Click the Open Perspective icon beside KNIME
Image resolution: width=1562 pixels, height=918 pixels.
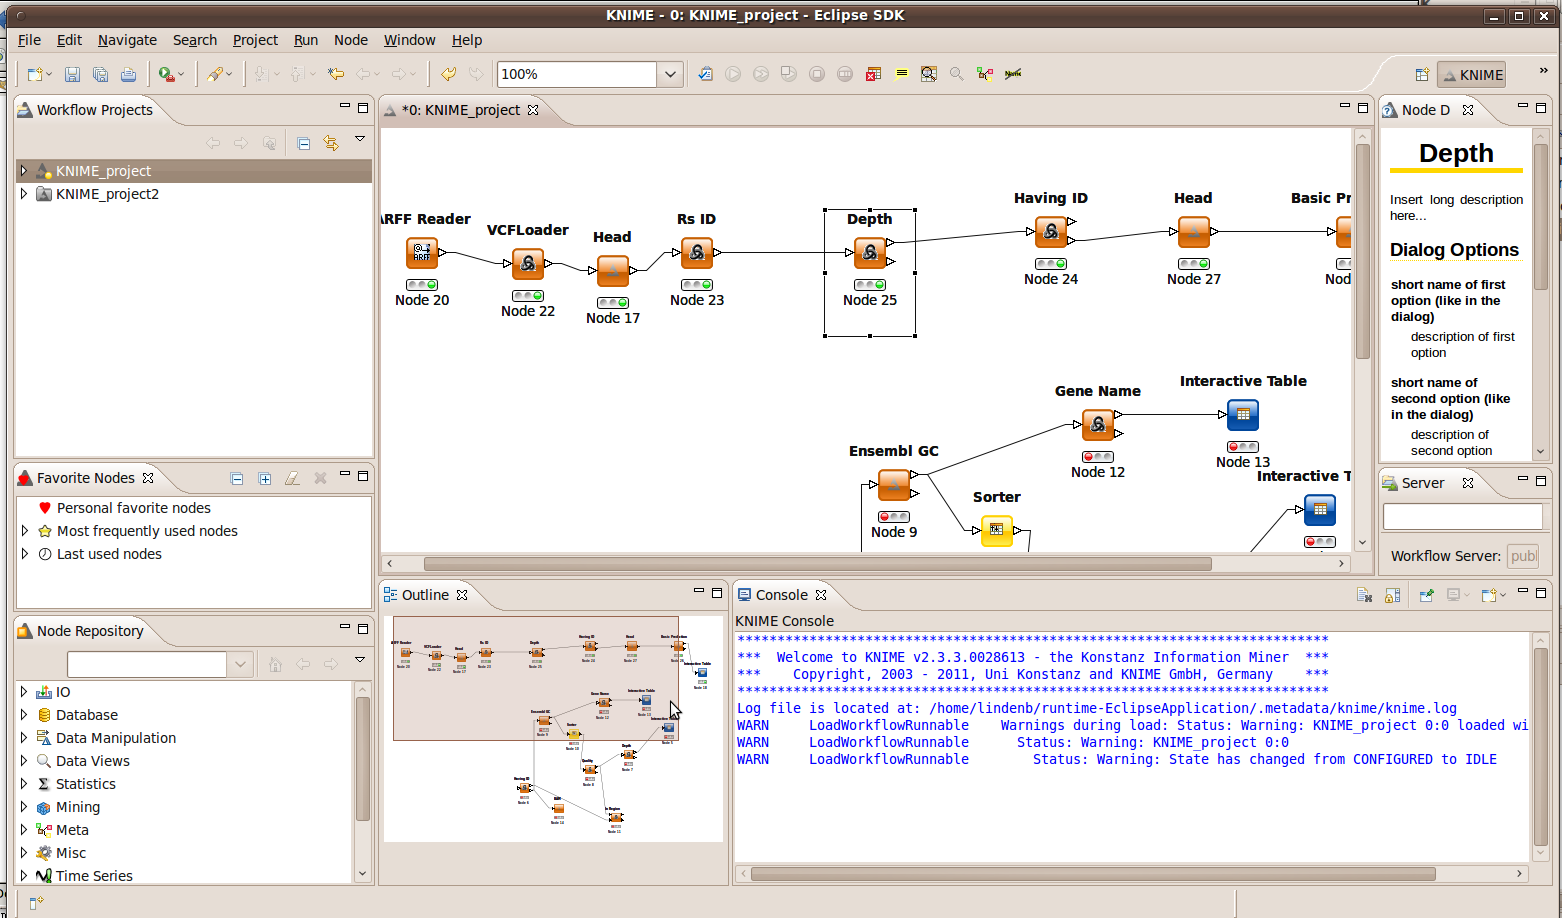coord(1421,75)
